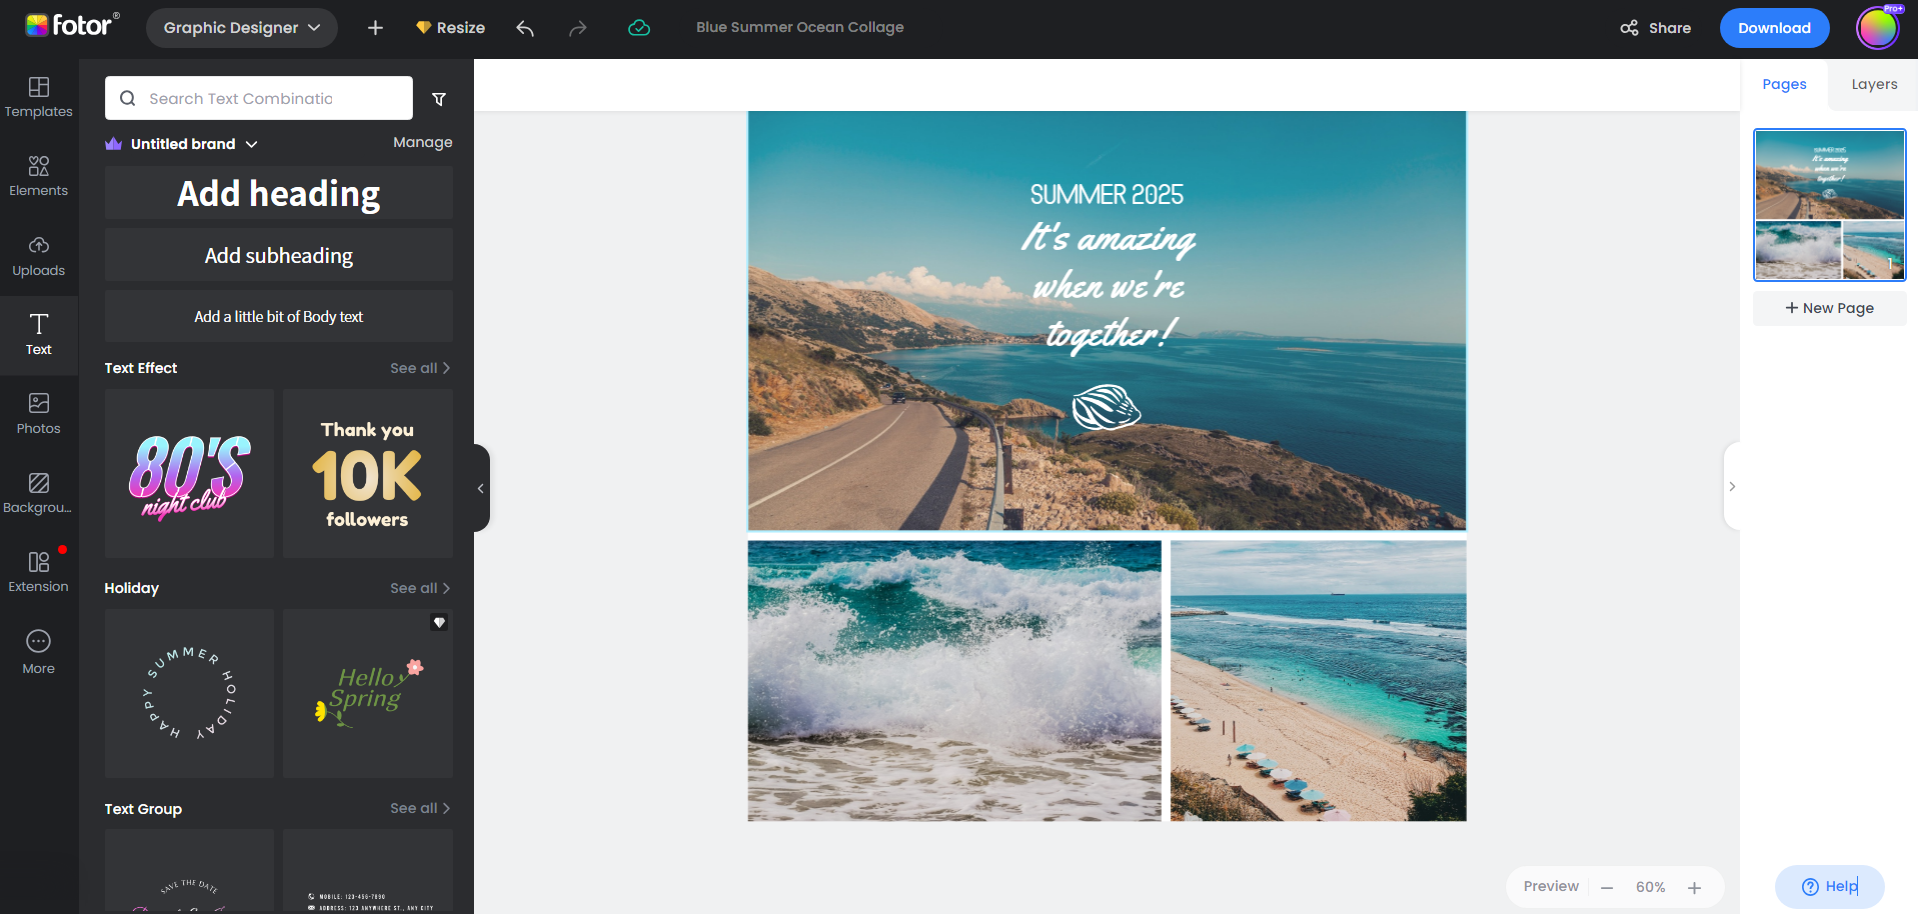
Task: Click the Preview button
Action: tap(1551, 887)
